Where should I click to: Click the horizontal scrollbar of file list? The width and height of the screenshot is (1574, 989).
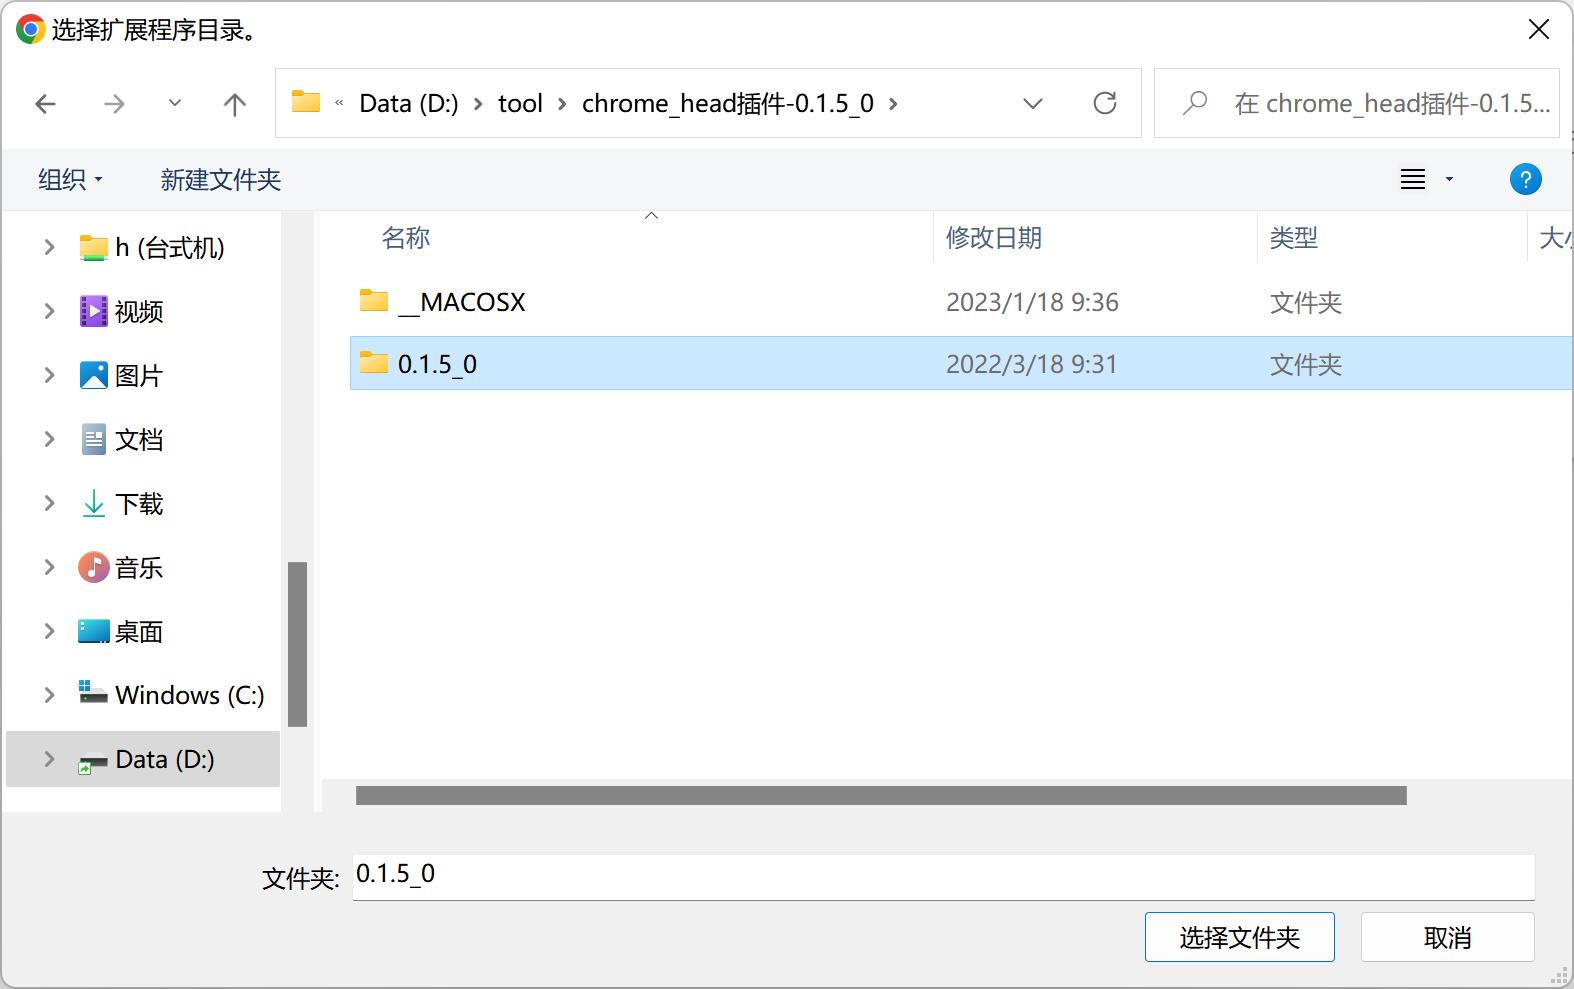[881, 795]
